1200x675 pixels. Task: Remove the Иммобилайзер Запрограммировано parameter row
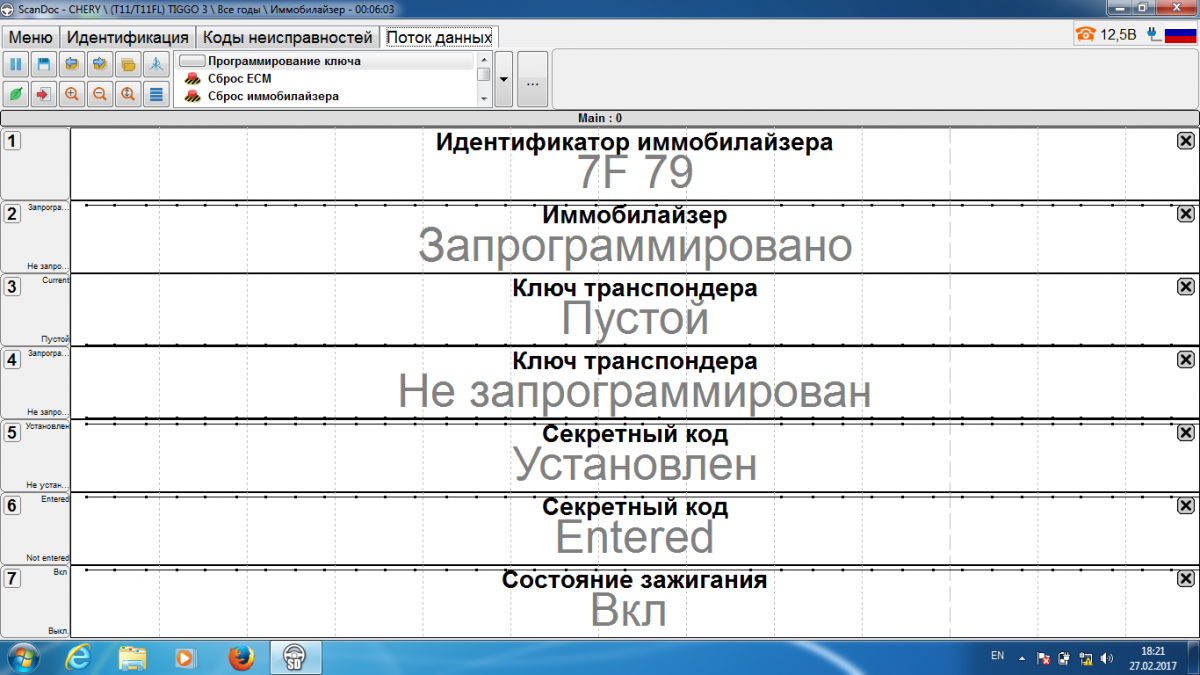(1185, 213)
